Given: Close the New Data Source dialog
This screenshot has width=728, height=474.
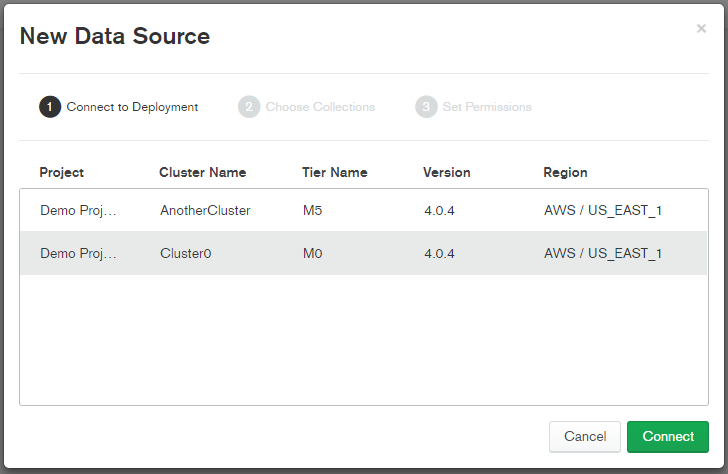Looking at the screenshot, I should pos(701,29).
